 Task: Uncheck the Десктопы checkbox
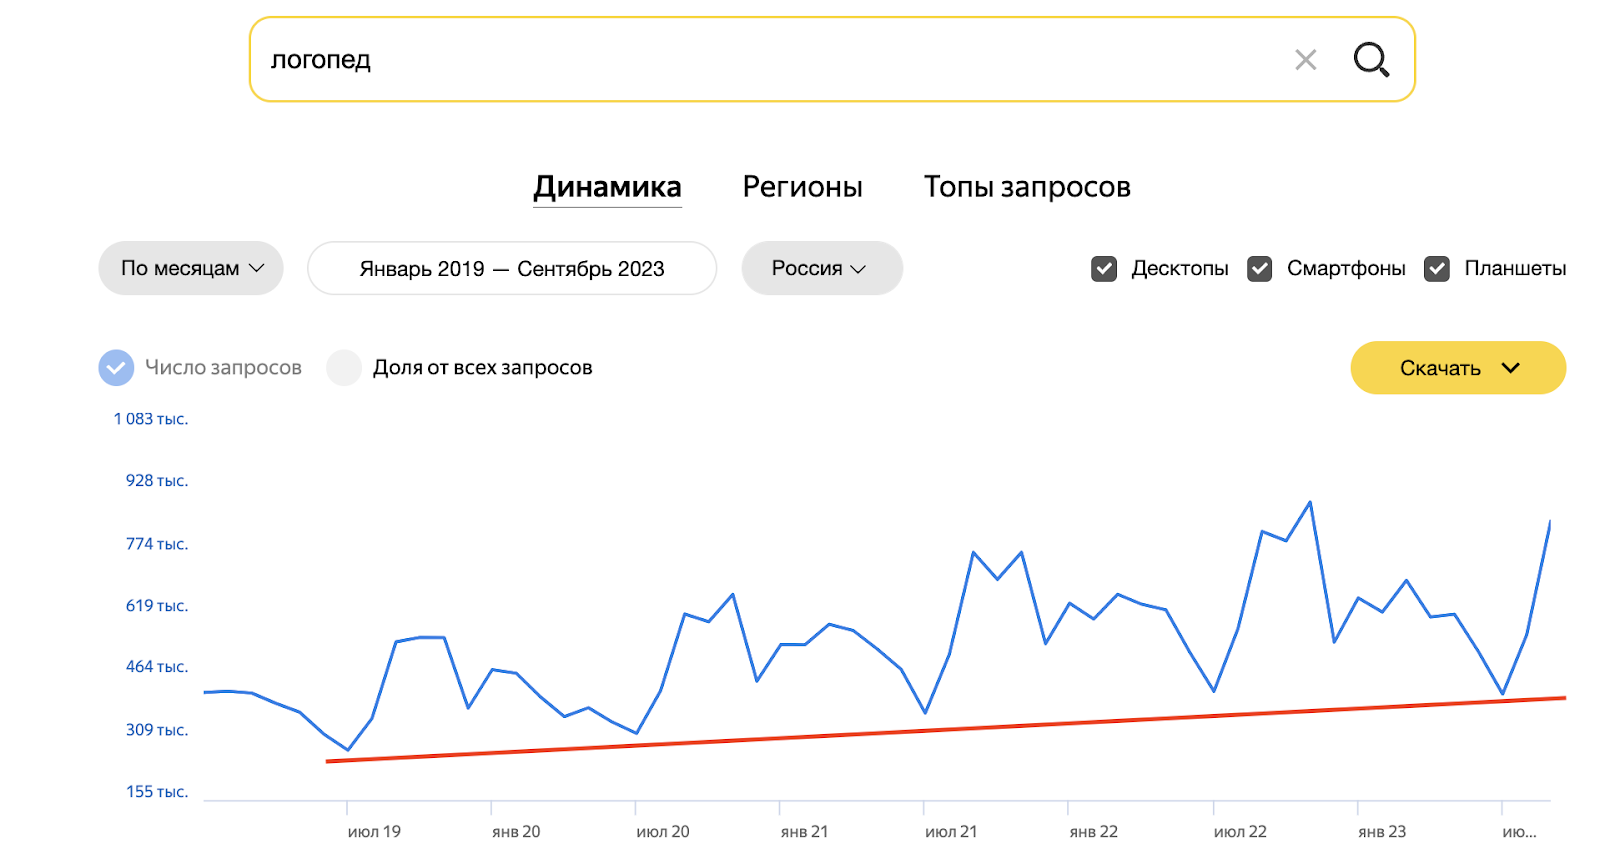click(1104, 268)
